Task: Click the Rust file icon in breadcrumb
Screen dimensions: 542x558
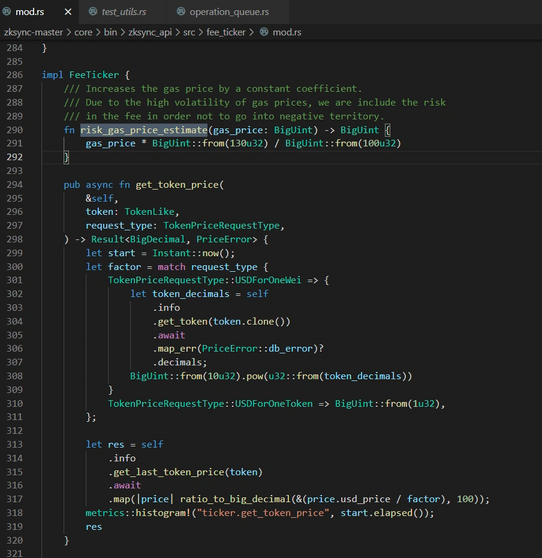Action: [264, 32]
